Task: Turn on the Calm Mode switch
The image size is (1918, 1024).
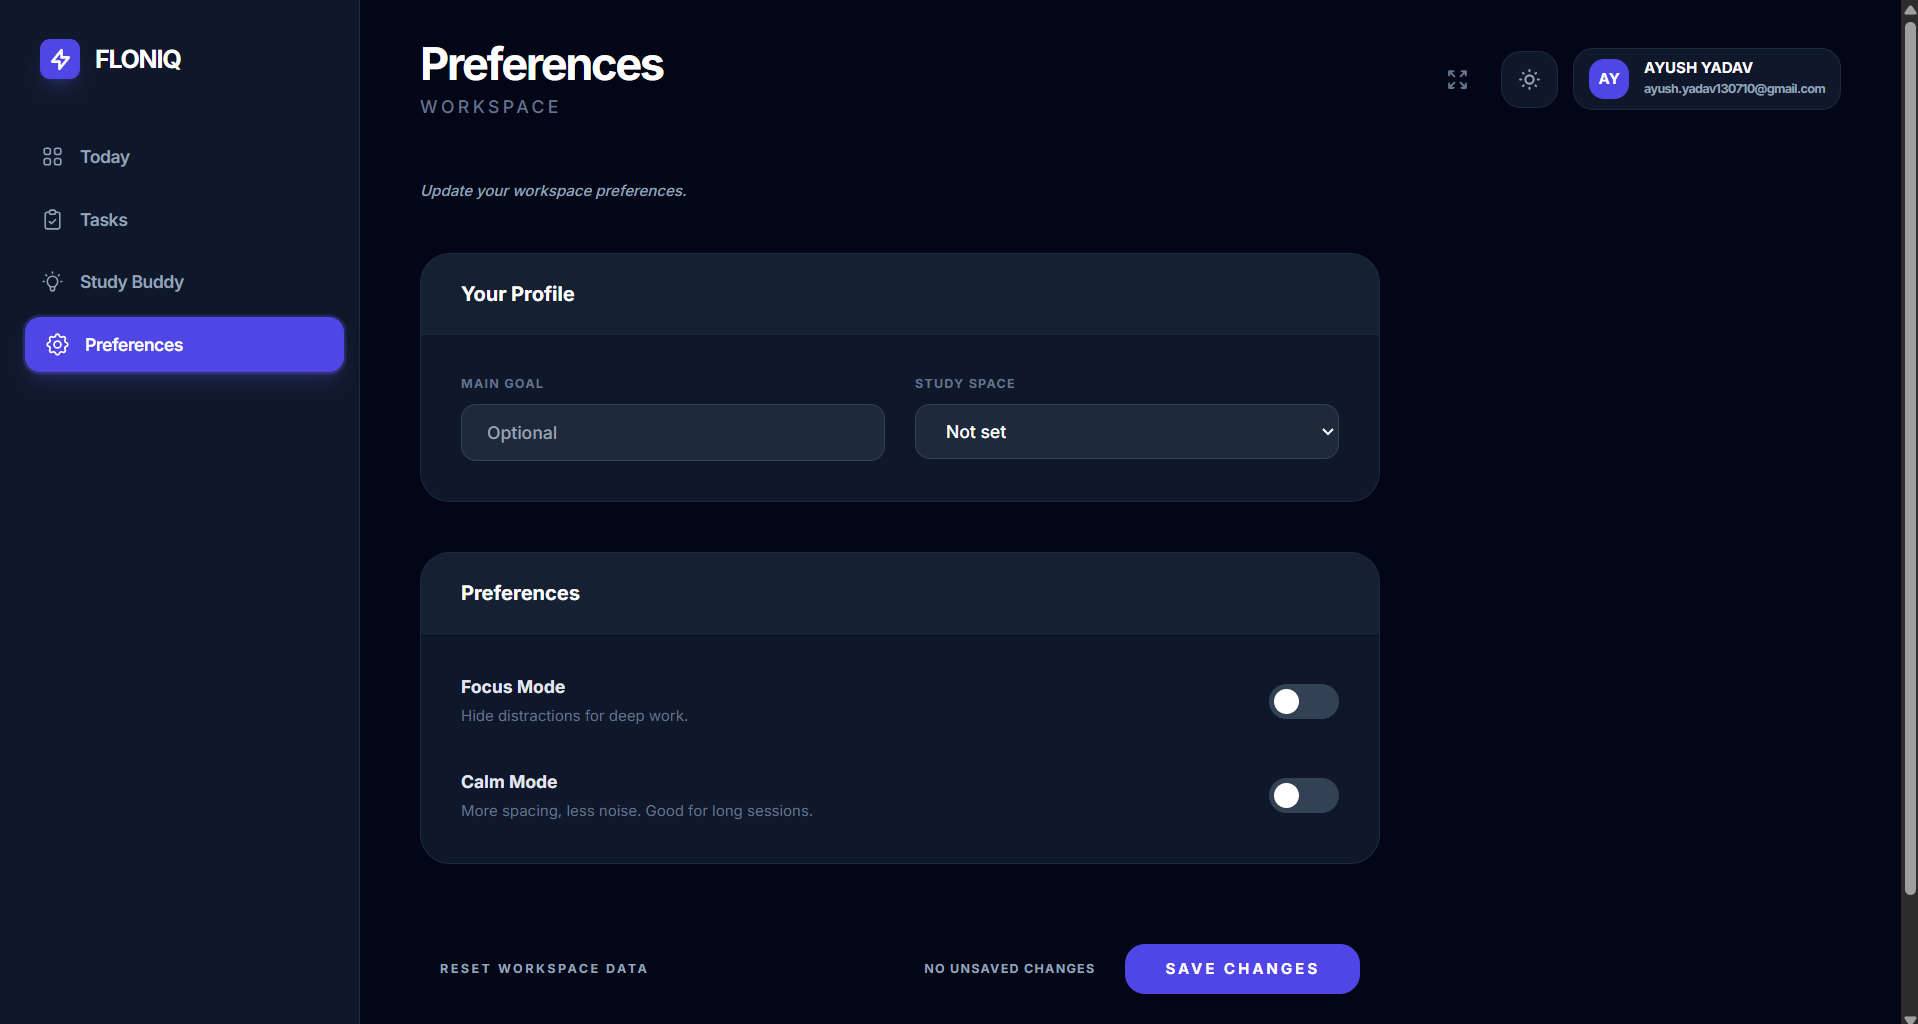Action: 1303,796
